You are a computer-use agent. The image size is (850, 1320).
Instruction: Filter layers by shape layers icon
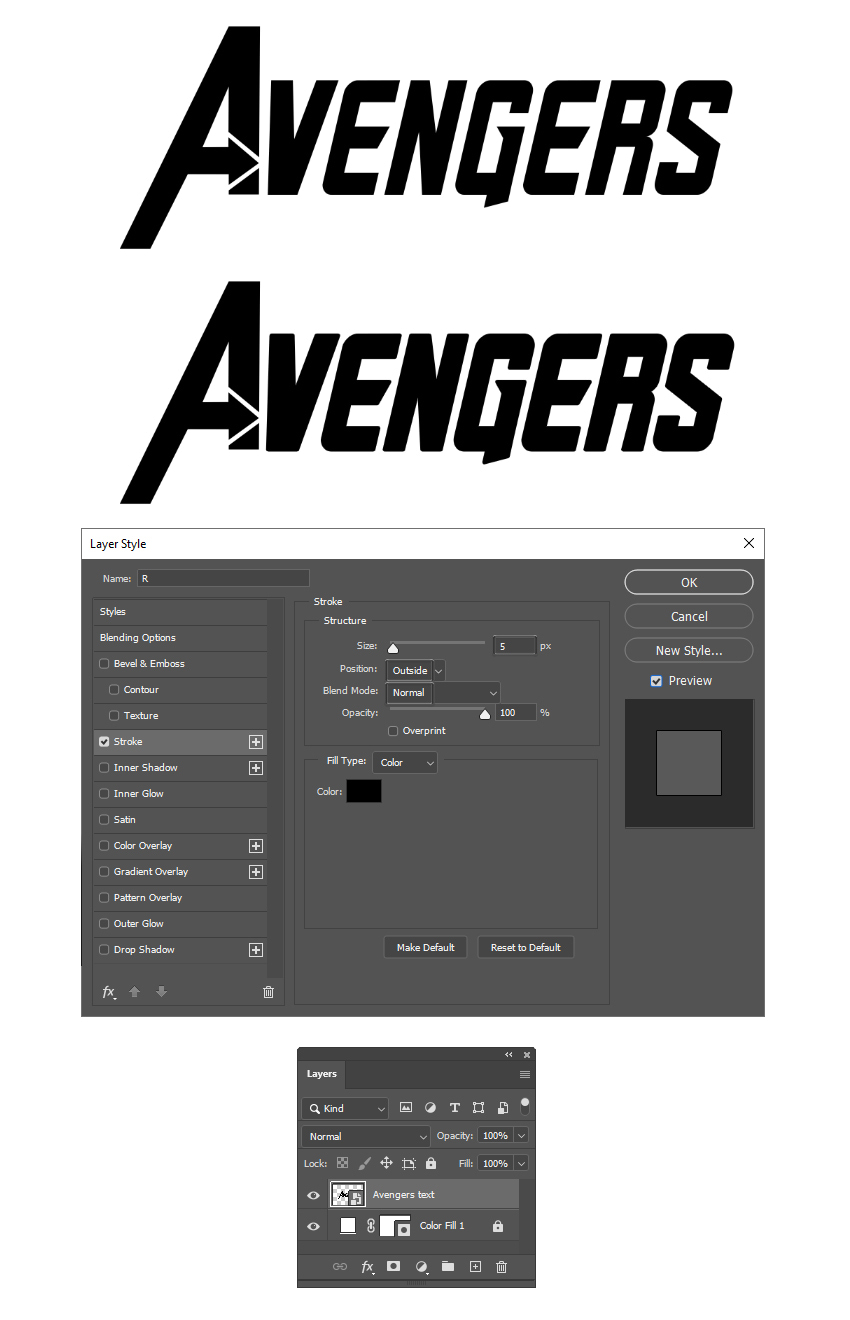pyautogui.click(x=479, y=1108)
